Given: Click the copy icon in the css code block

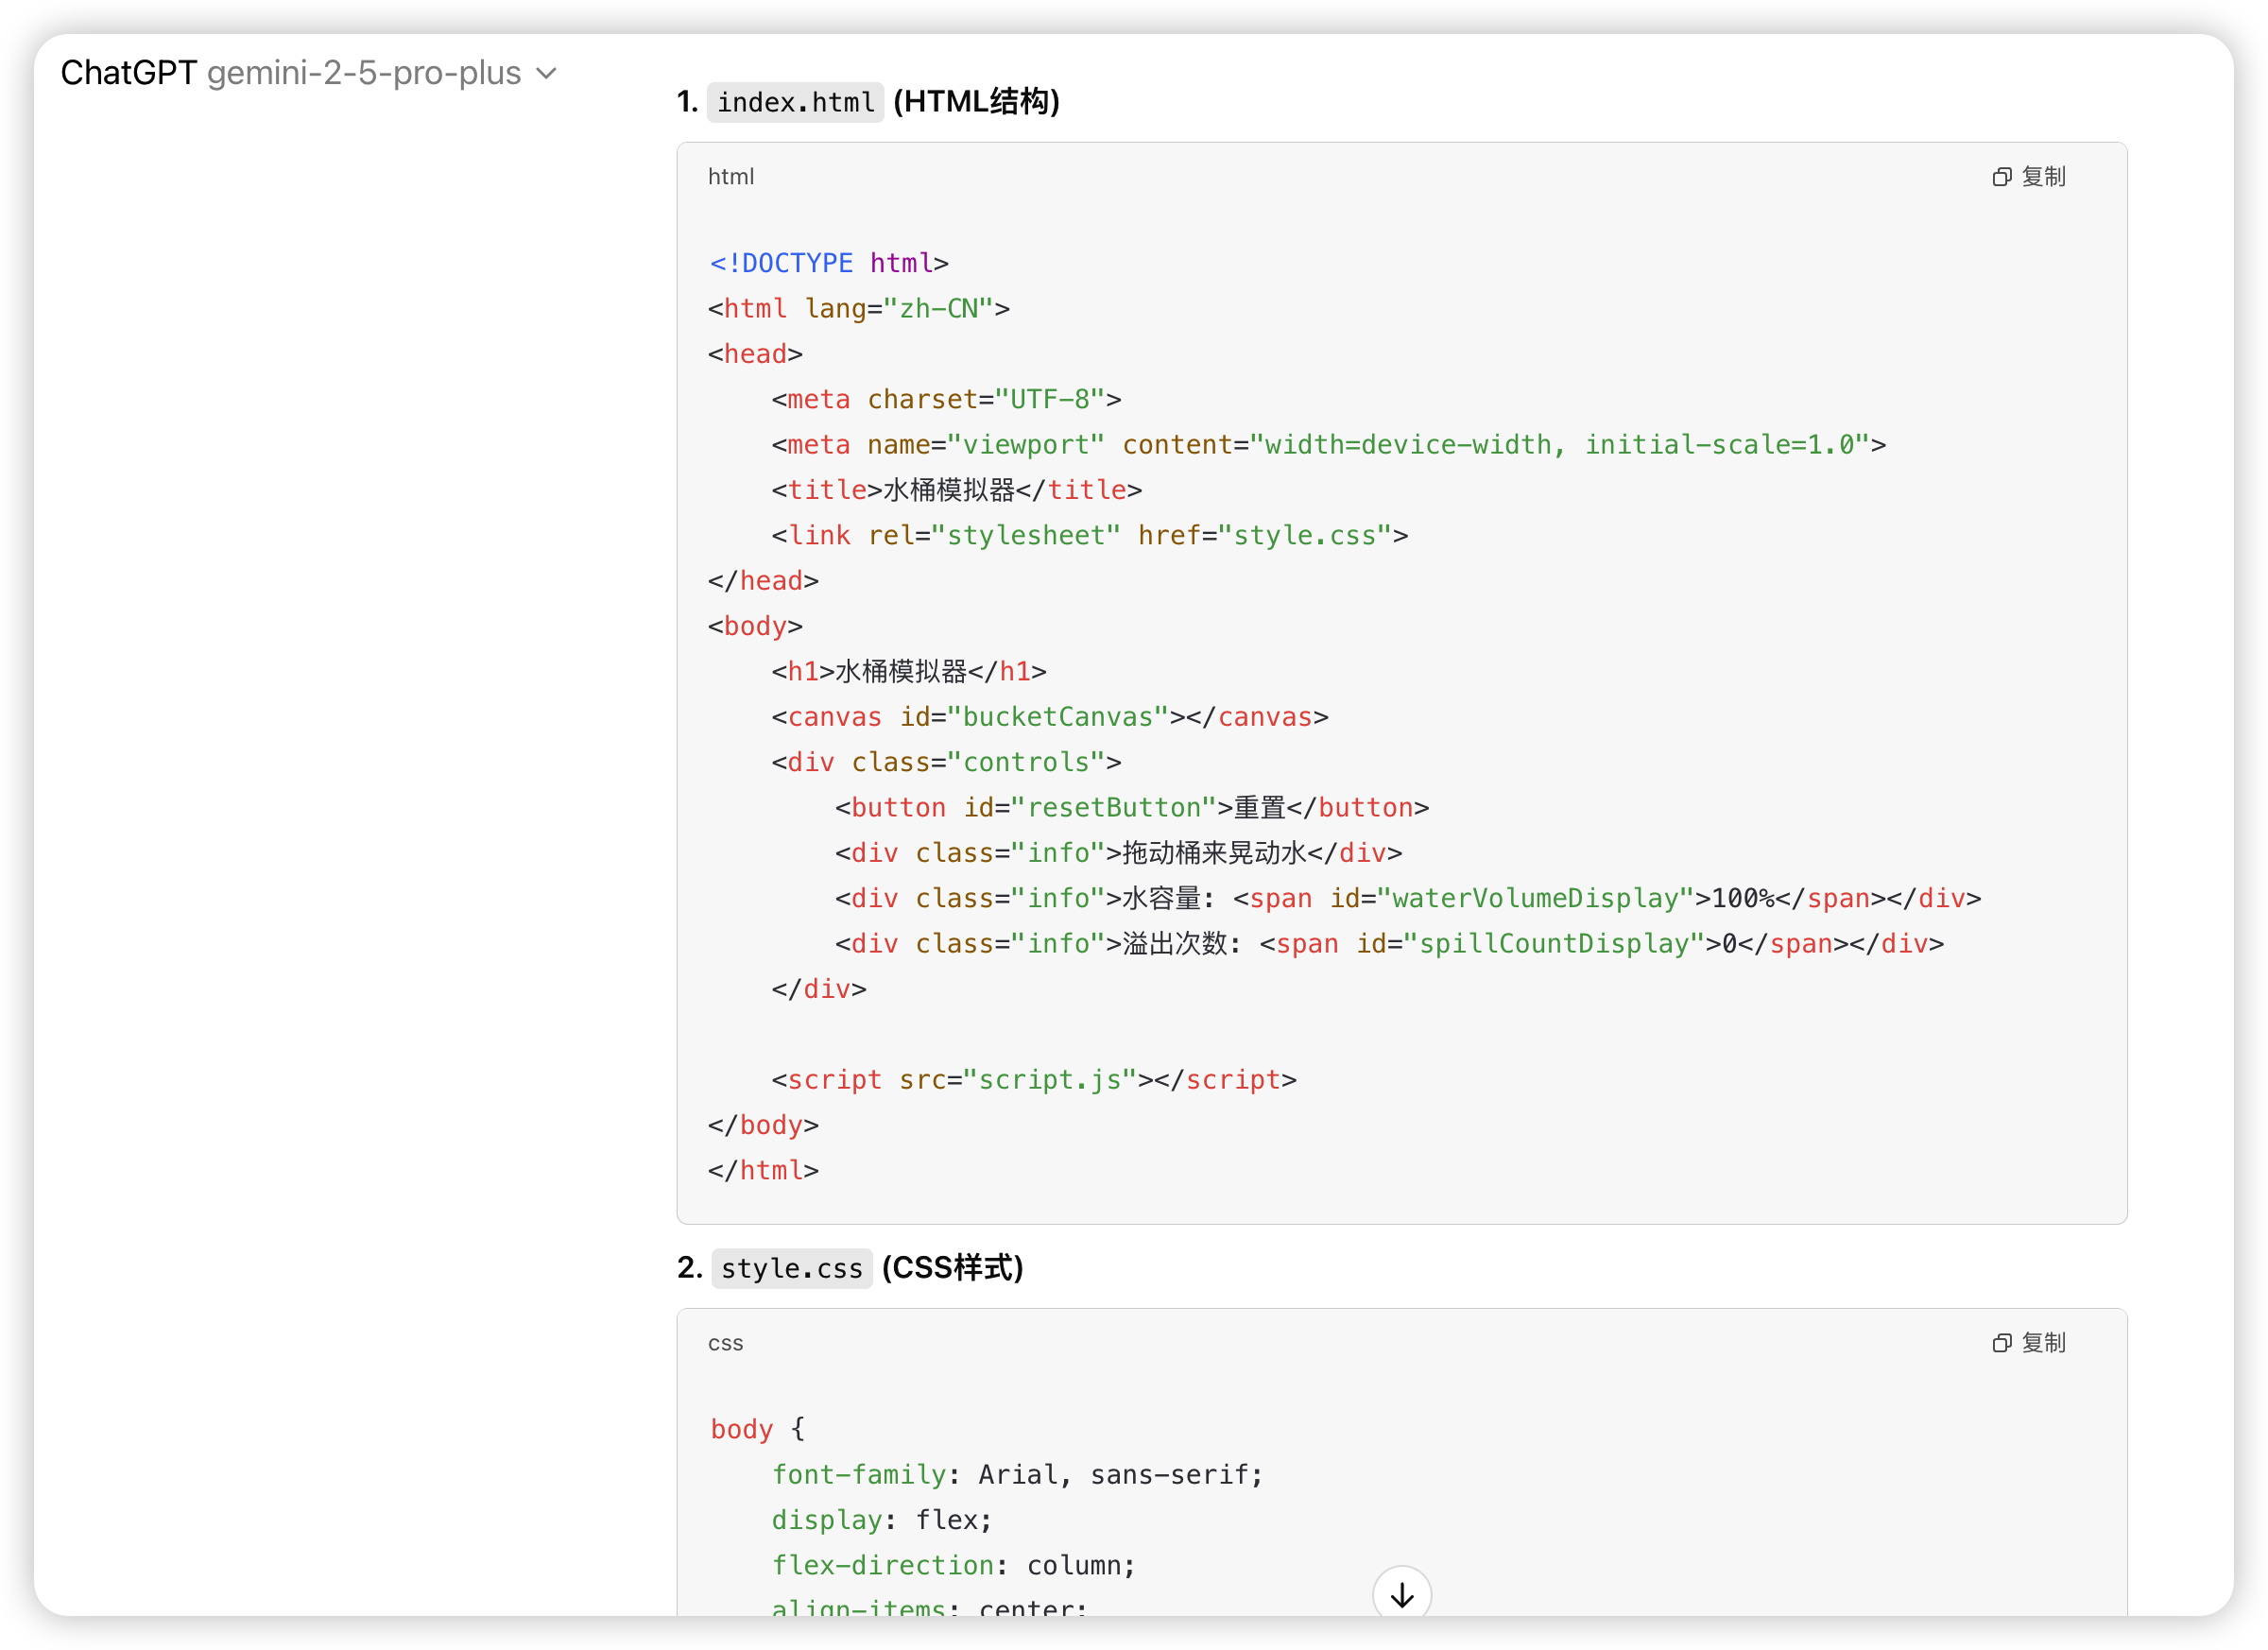Looking at the screenshot, I should [x=2001, y=1343].
